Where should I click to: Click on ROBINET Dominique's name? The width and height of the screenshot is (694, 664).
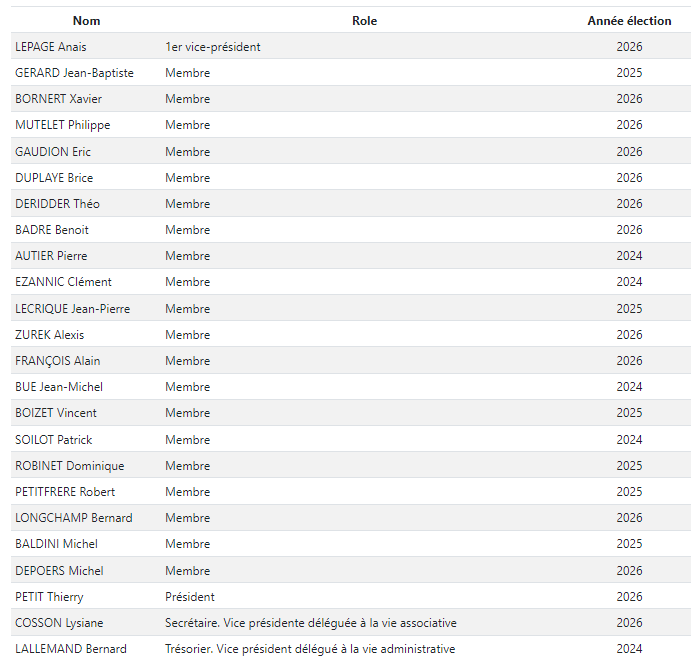(69, 466)
